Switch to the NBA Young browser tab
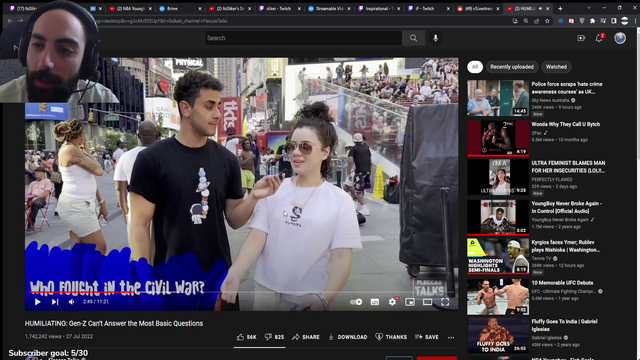640x360 pixels. click(x=130, y=8)
